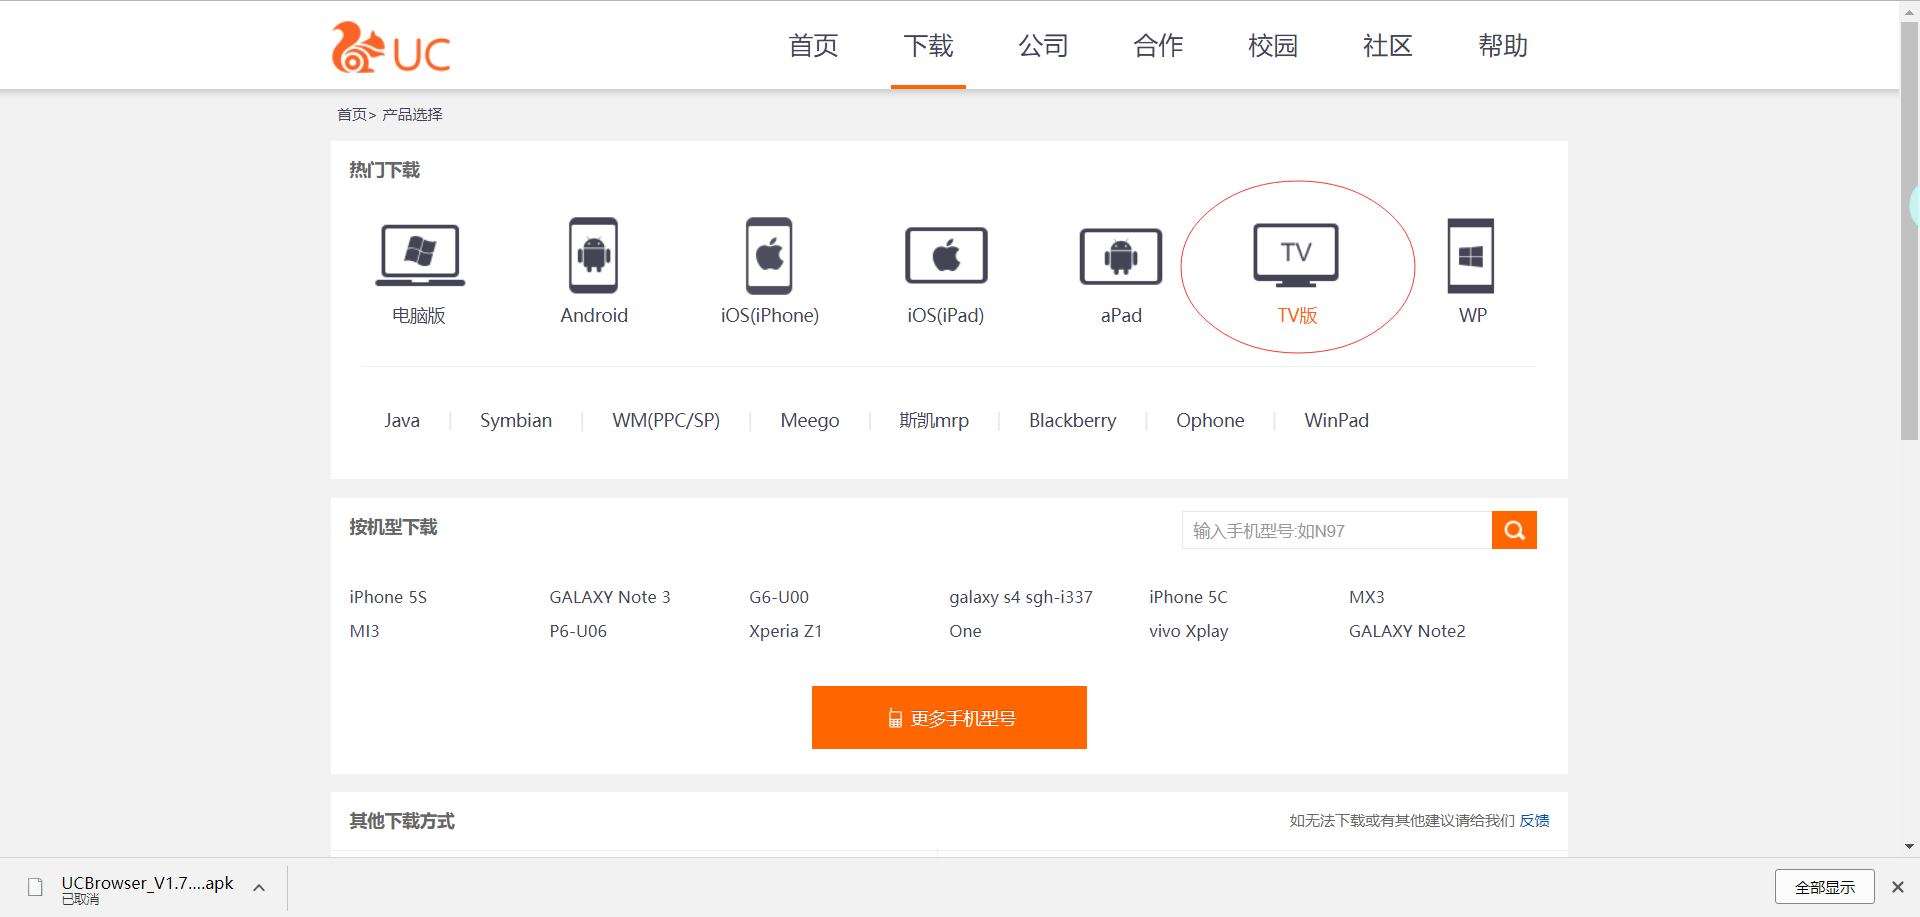This screenshot has height=917, width=1920.
Task: Select the iOS(iPhone) apple phone icon
Action: click(769, 255)
